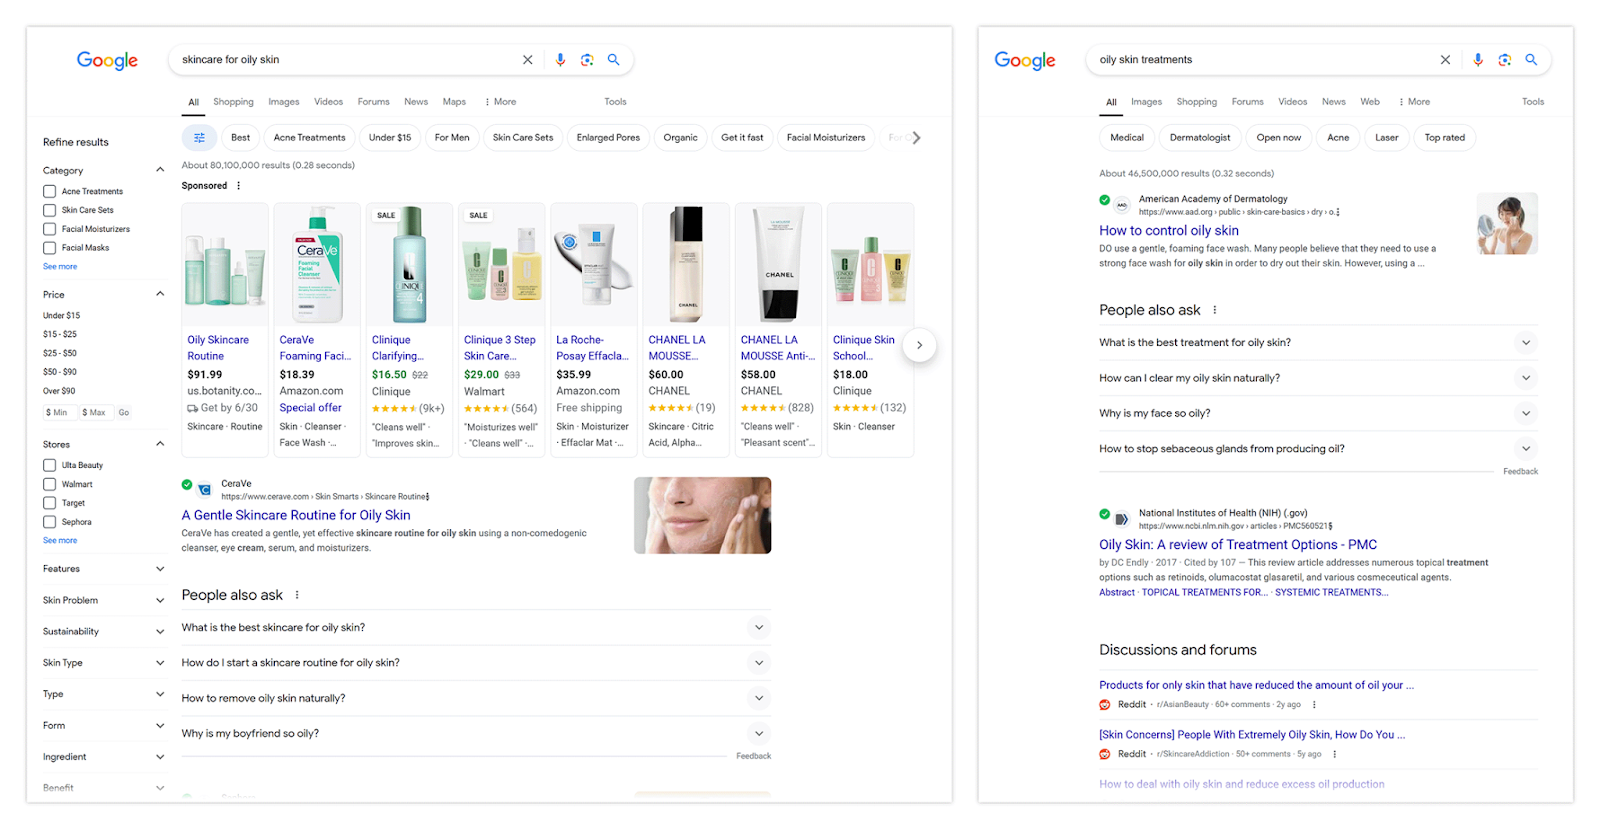Viewport: 1600px width, 829px height.
Task: Check the Acne Treatments category box
Action: [x=49, y=191]
